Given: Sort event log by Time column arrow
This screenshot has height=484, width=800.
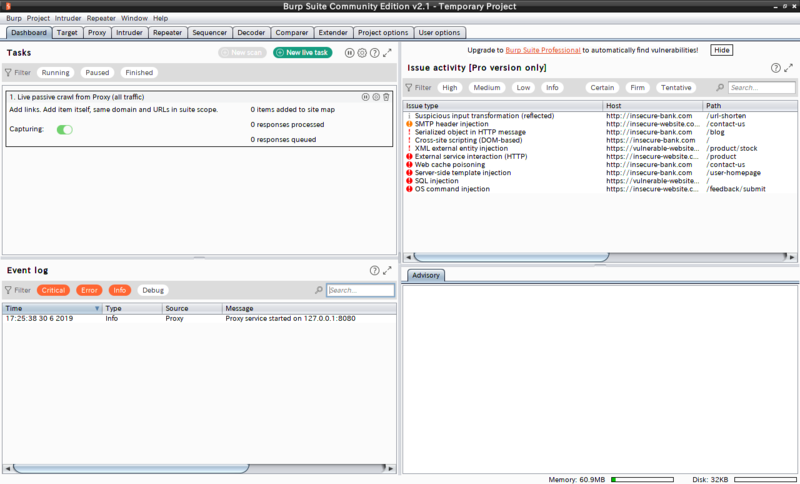Looking at the screenshot, I should 97,309.
